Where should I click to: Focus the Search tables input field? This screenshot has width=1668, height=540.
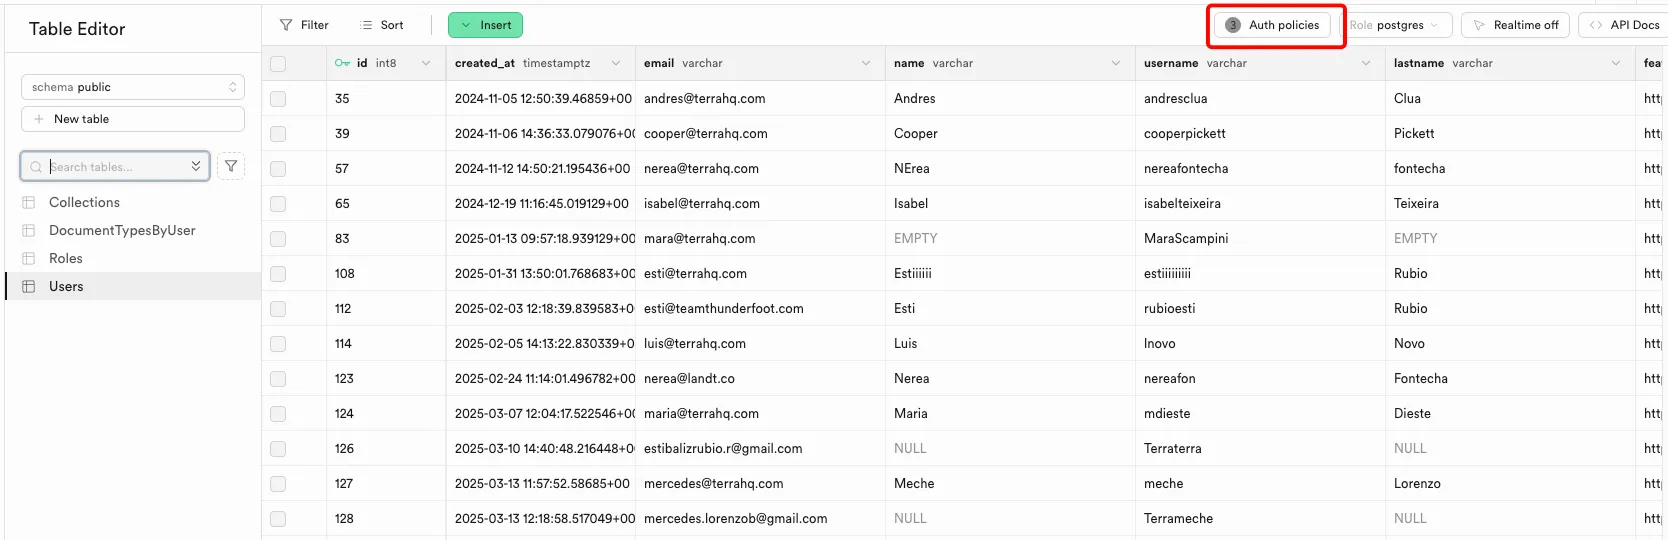tap(115, 167)
